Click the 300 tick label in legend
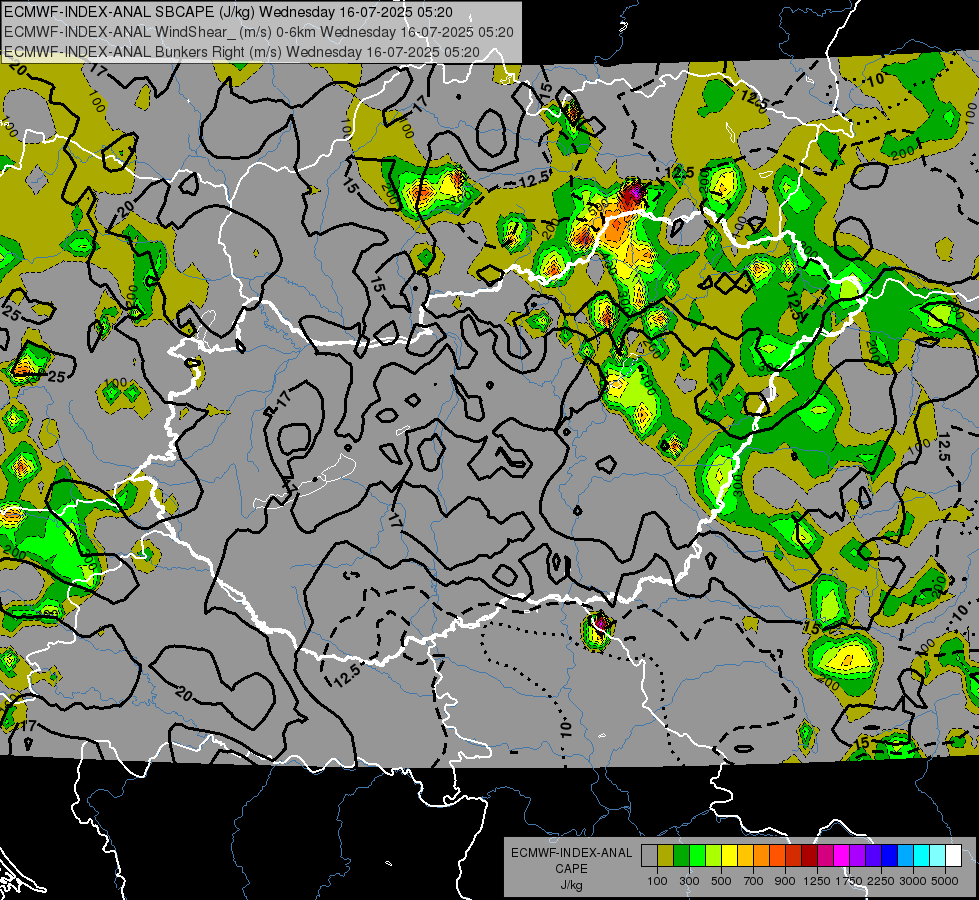The width and height of the screenshot is (979, 900). click(689, 881)
